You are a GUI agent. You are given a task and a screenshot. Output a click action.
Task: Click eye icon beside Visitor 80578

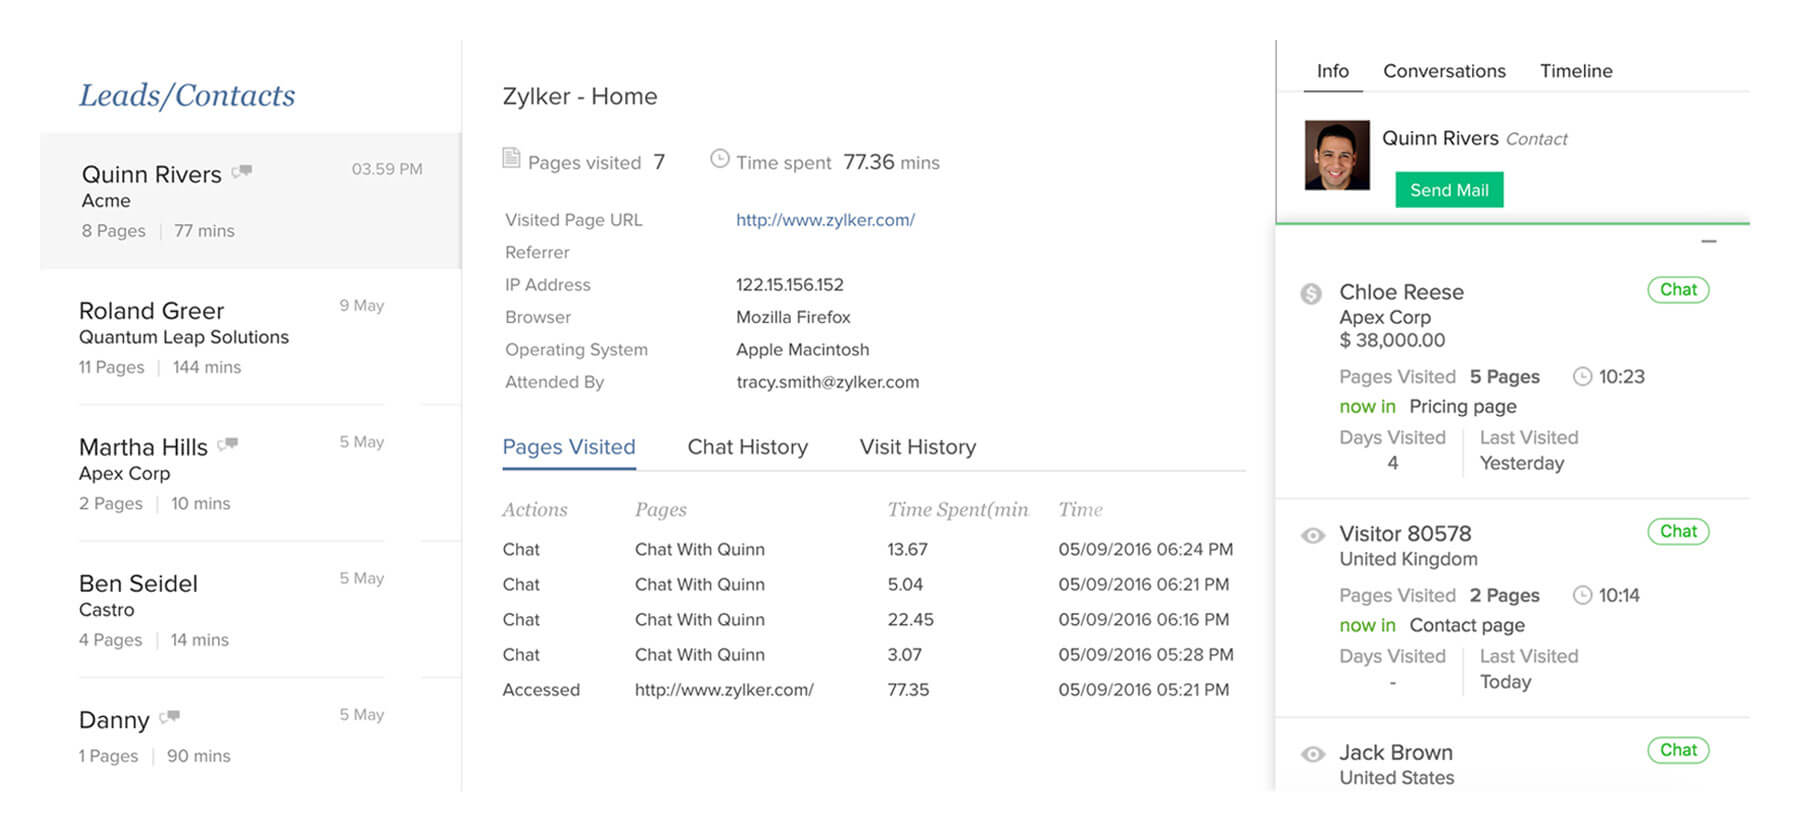(x=1312, y=535)
